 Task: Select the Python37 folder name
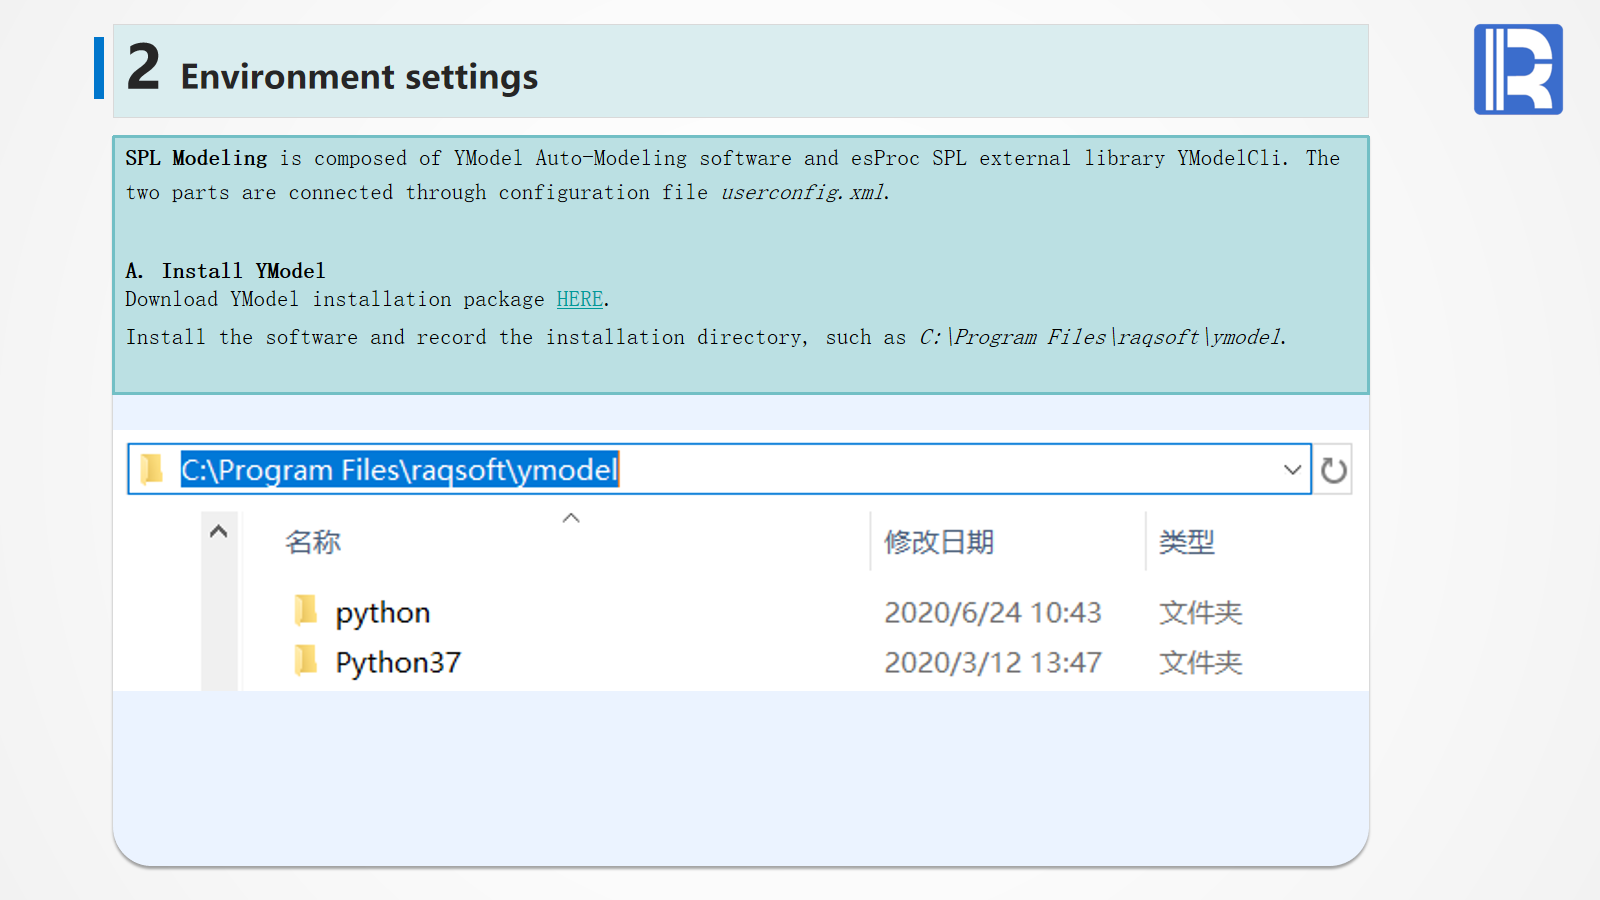point(398,663)
